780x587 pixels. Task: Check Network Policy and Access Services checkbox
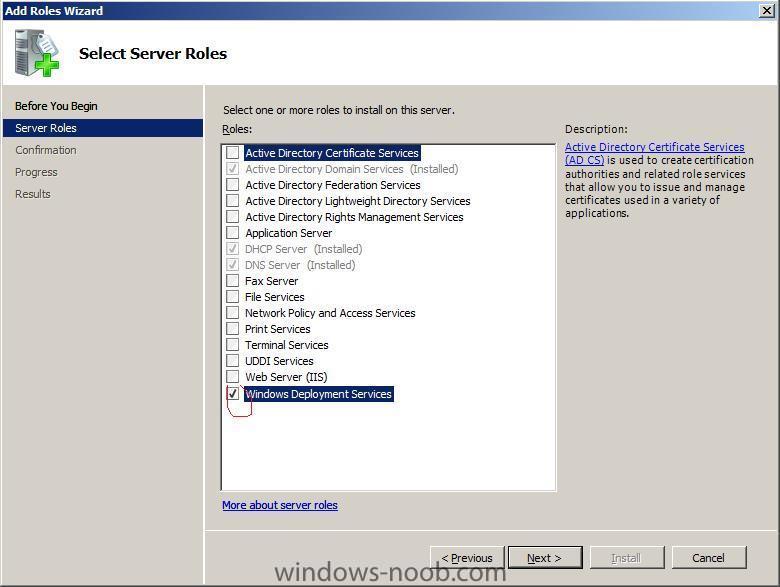pos(232,312)
